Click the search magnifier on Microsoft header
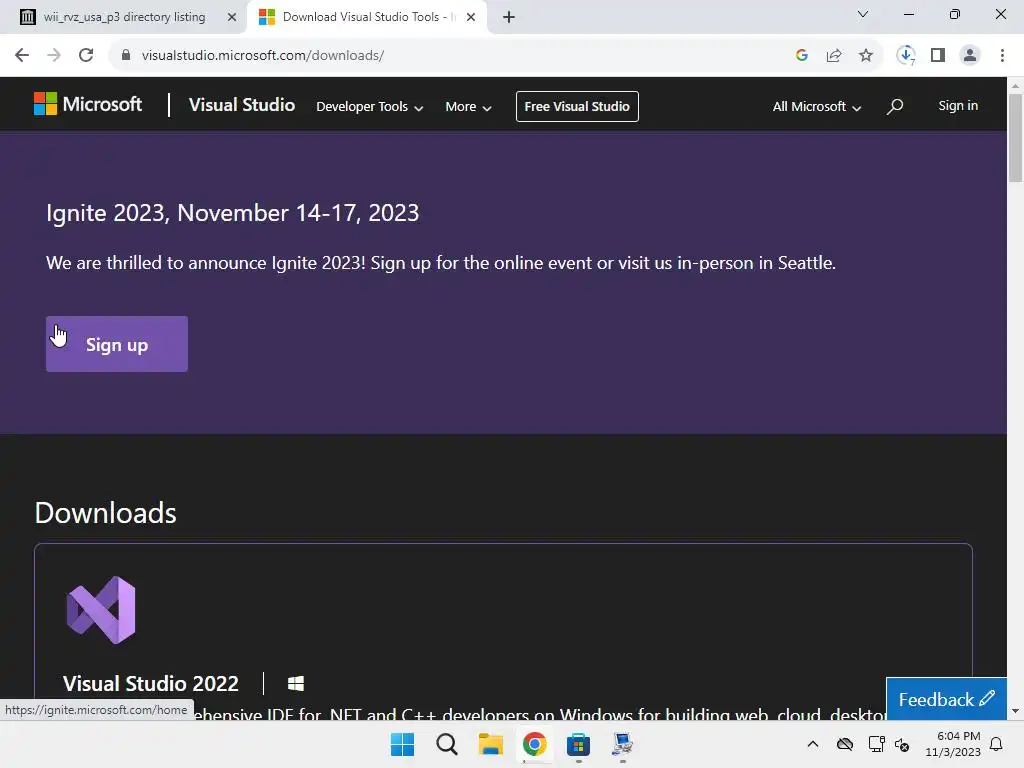 895,106
